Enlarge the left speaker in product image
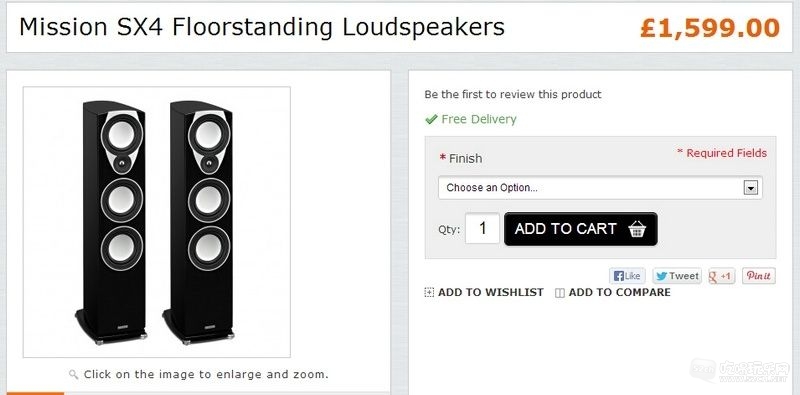800x395 pixels. click(112, 222)
